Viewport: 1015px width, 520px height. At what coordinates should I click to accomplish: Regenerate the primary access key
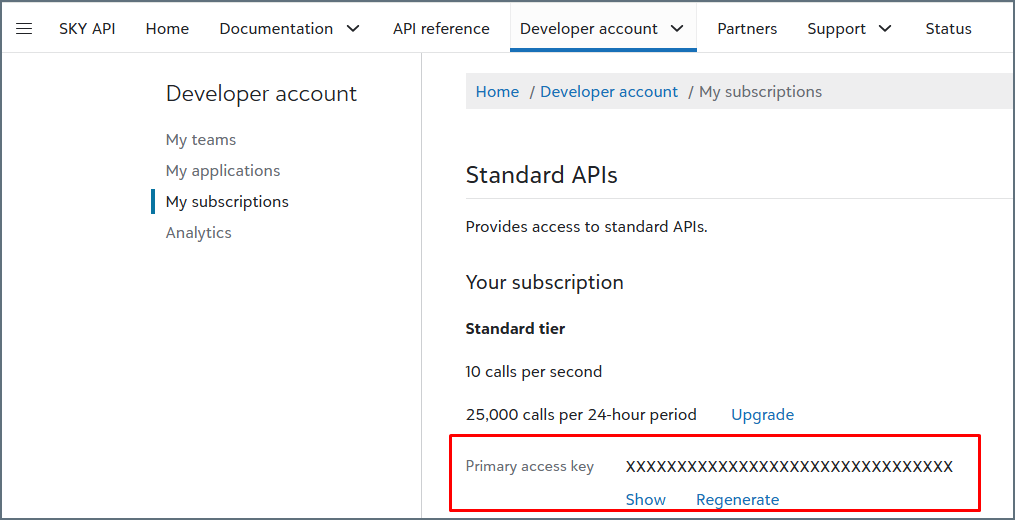pos(737,499)
